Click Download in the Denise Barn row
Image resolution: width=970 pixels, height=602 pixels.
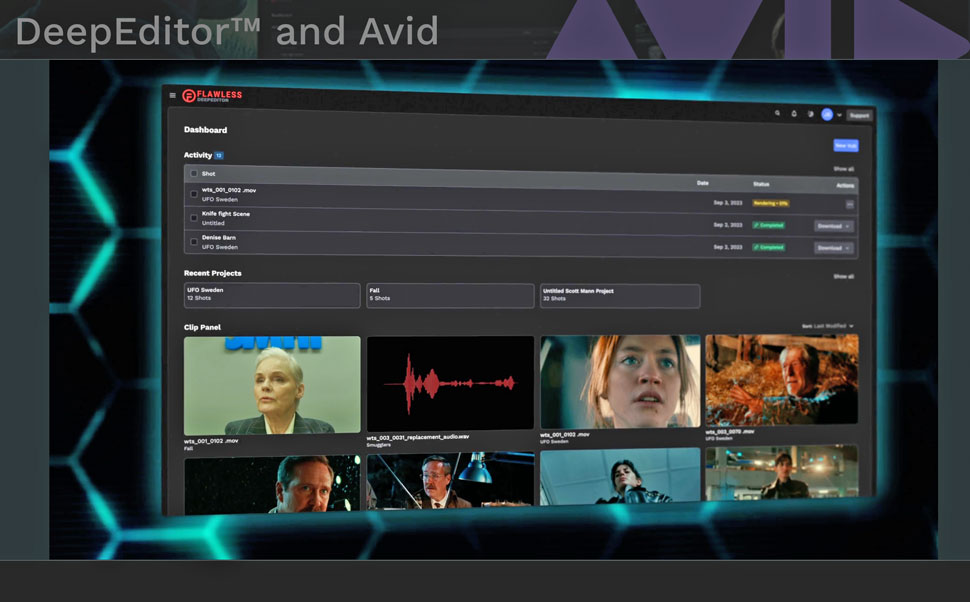tap(833, 248)
